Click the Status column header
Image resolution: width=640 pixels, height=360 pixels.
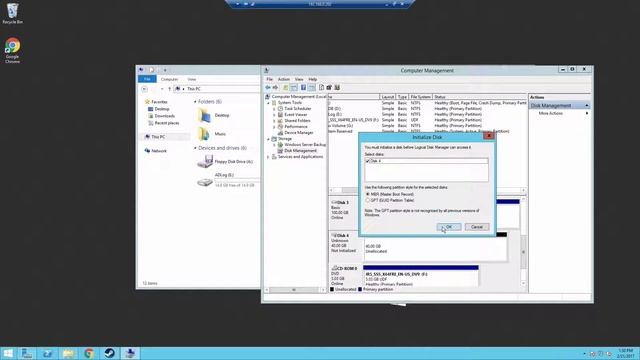point(440,97)
